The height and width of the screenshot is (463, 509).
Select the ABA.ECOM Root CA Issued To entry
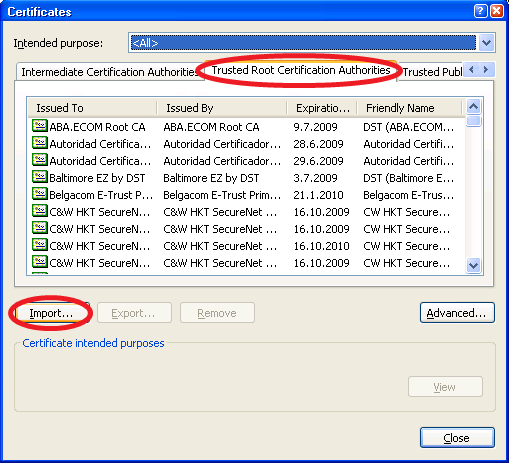point(97,127)
